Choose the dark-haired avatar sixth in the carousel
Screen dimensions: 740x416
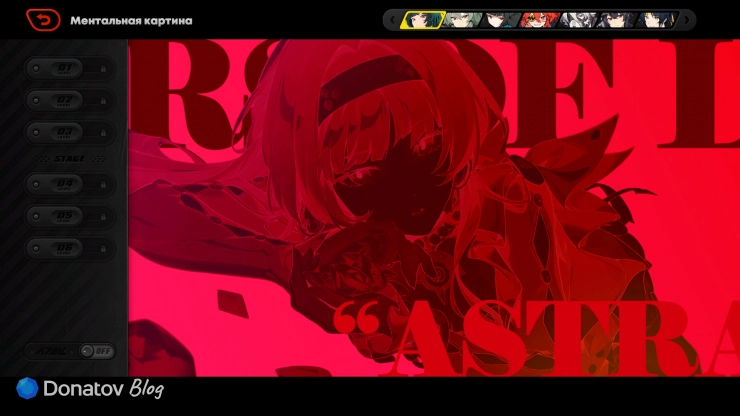[x=617, y=20]
